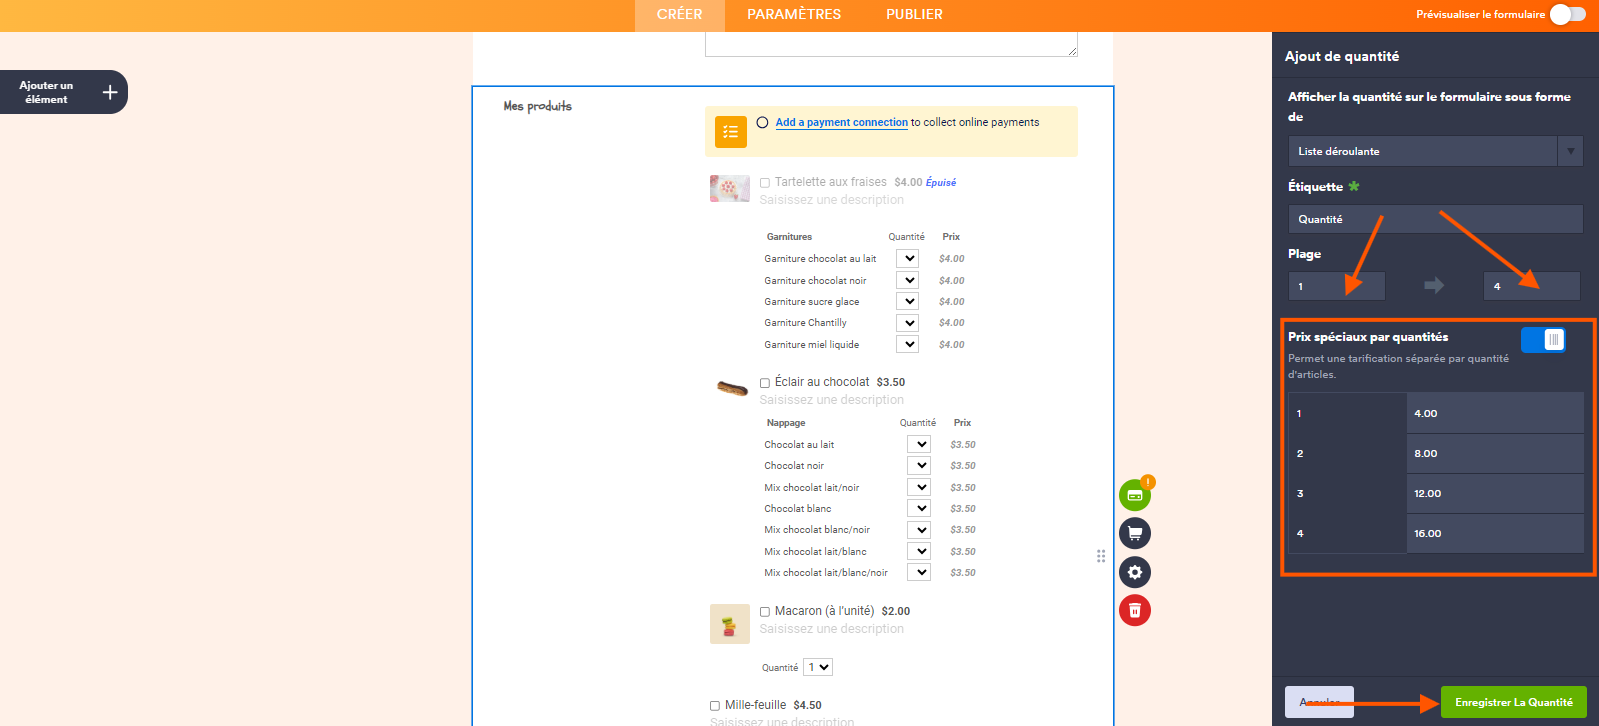Toggle Prix spéciaux par quantités switch
The height and width of the screenshot is (726, 1599).
click(1543, 340)
